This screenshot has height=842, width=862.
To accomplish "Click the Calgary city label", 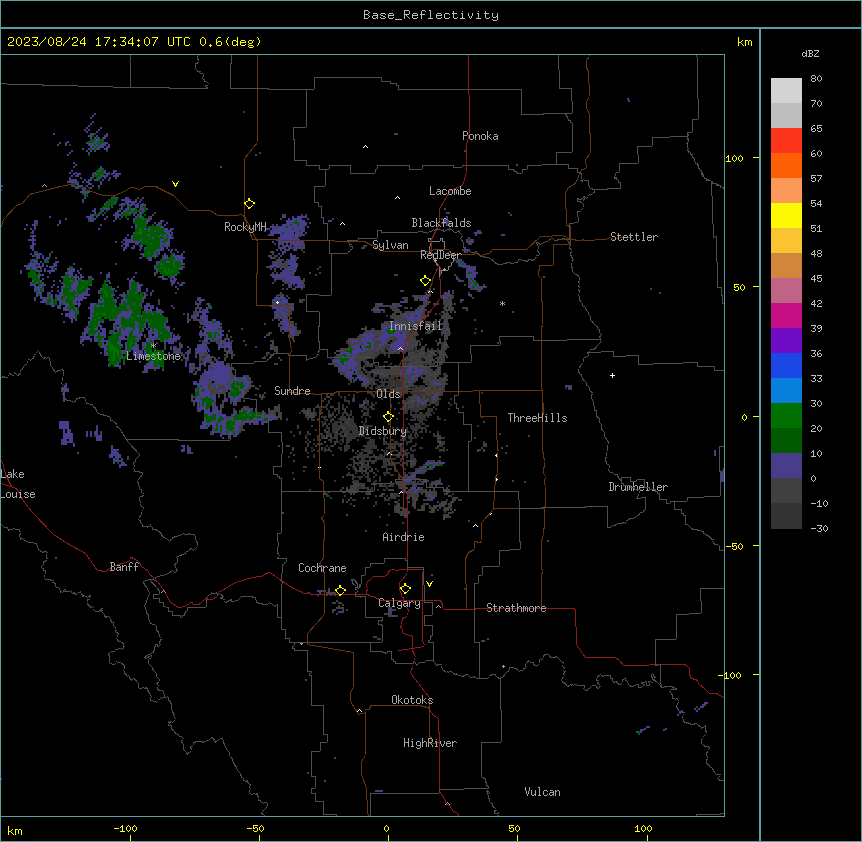I will 399,603.
